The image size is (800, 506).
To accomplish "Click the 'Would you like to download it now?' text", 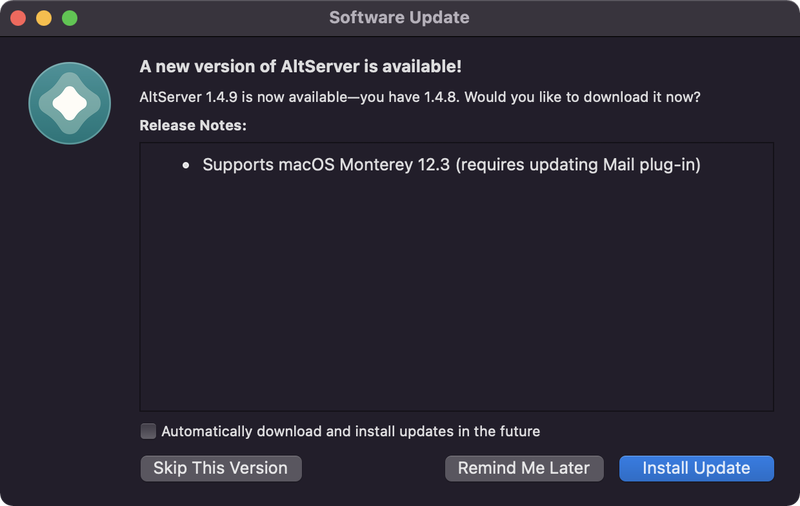I will (x=582, y=97).
